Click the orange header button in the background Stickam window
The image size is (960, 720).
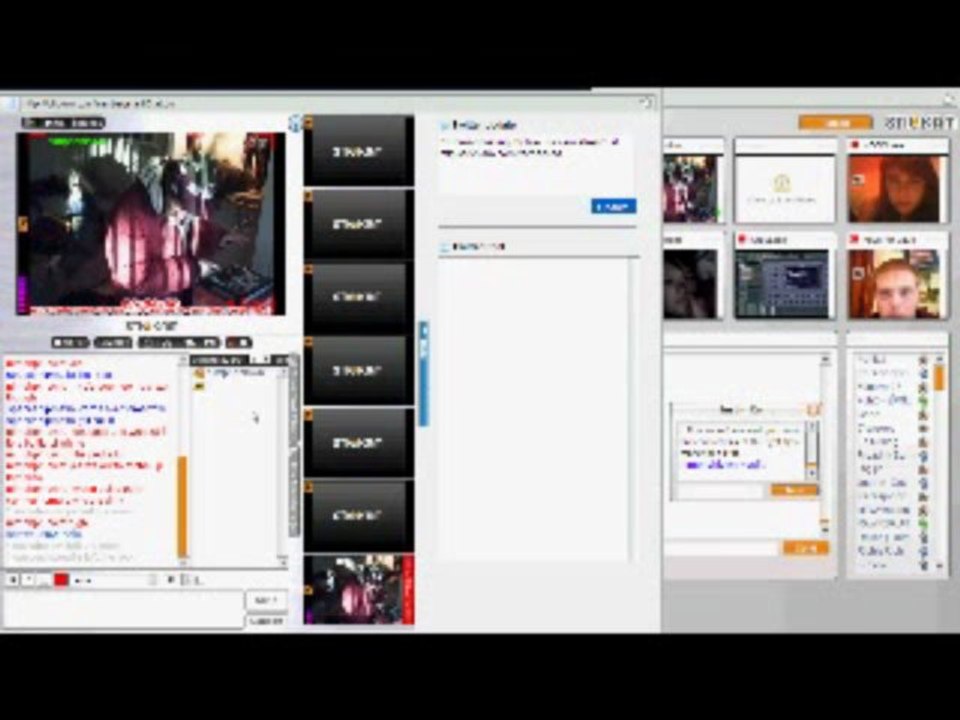tap(835, 122)
